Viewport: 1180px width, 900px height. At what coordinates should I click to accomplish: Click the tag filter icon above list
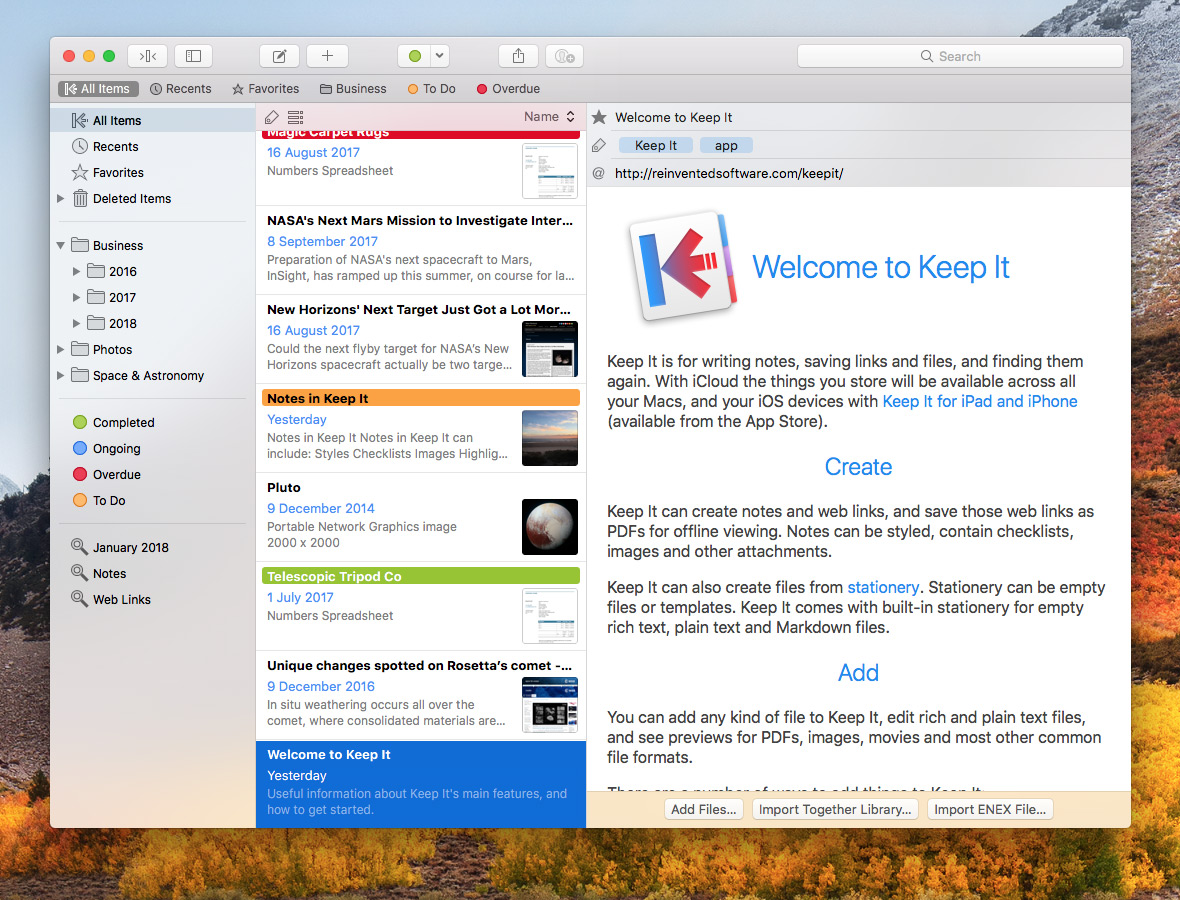click(272, 117)
